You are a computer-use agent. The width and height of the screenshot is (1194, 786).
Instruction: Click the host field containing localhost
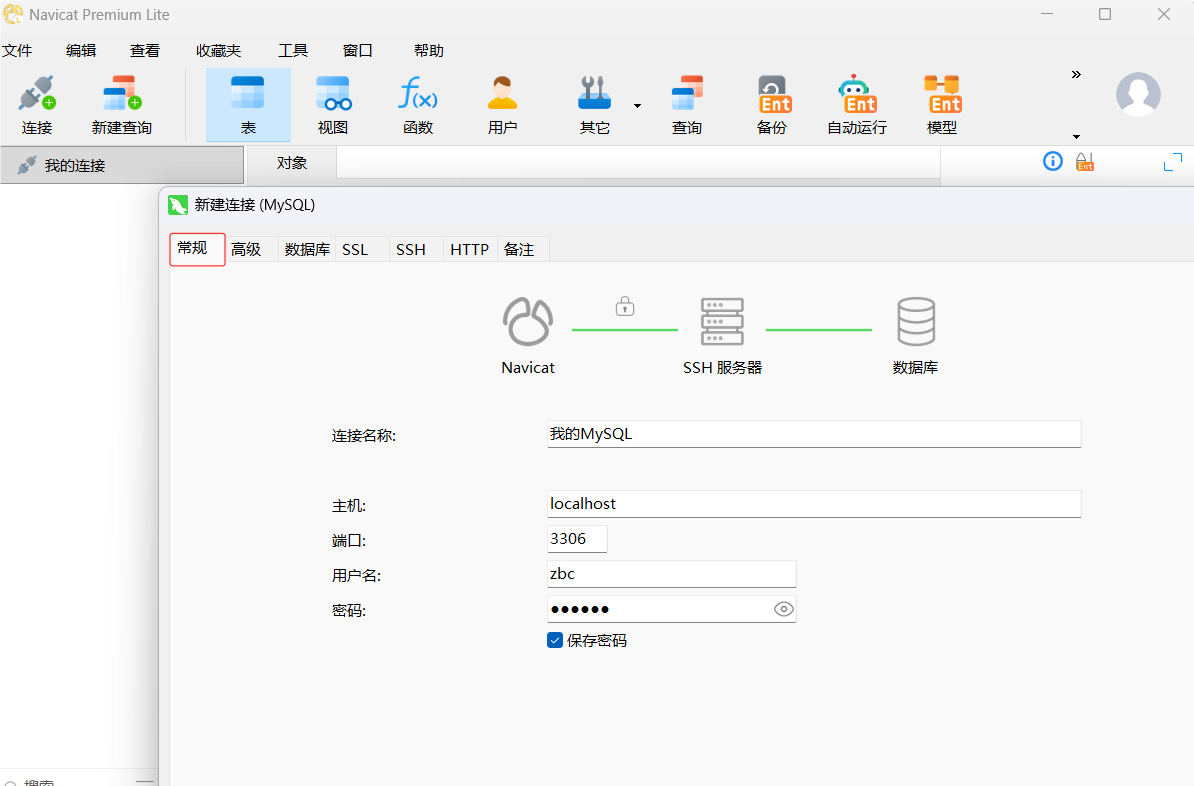point(814,504)
